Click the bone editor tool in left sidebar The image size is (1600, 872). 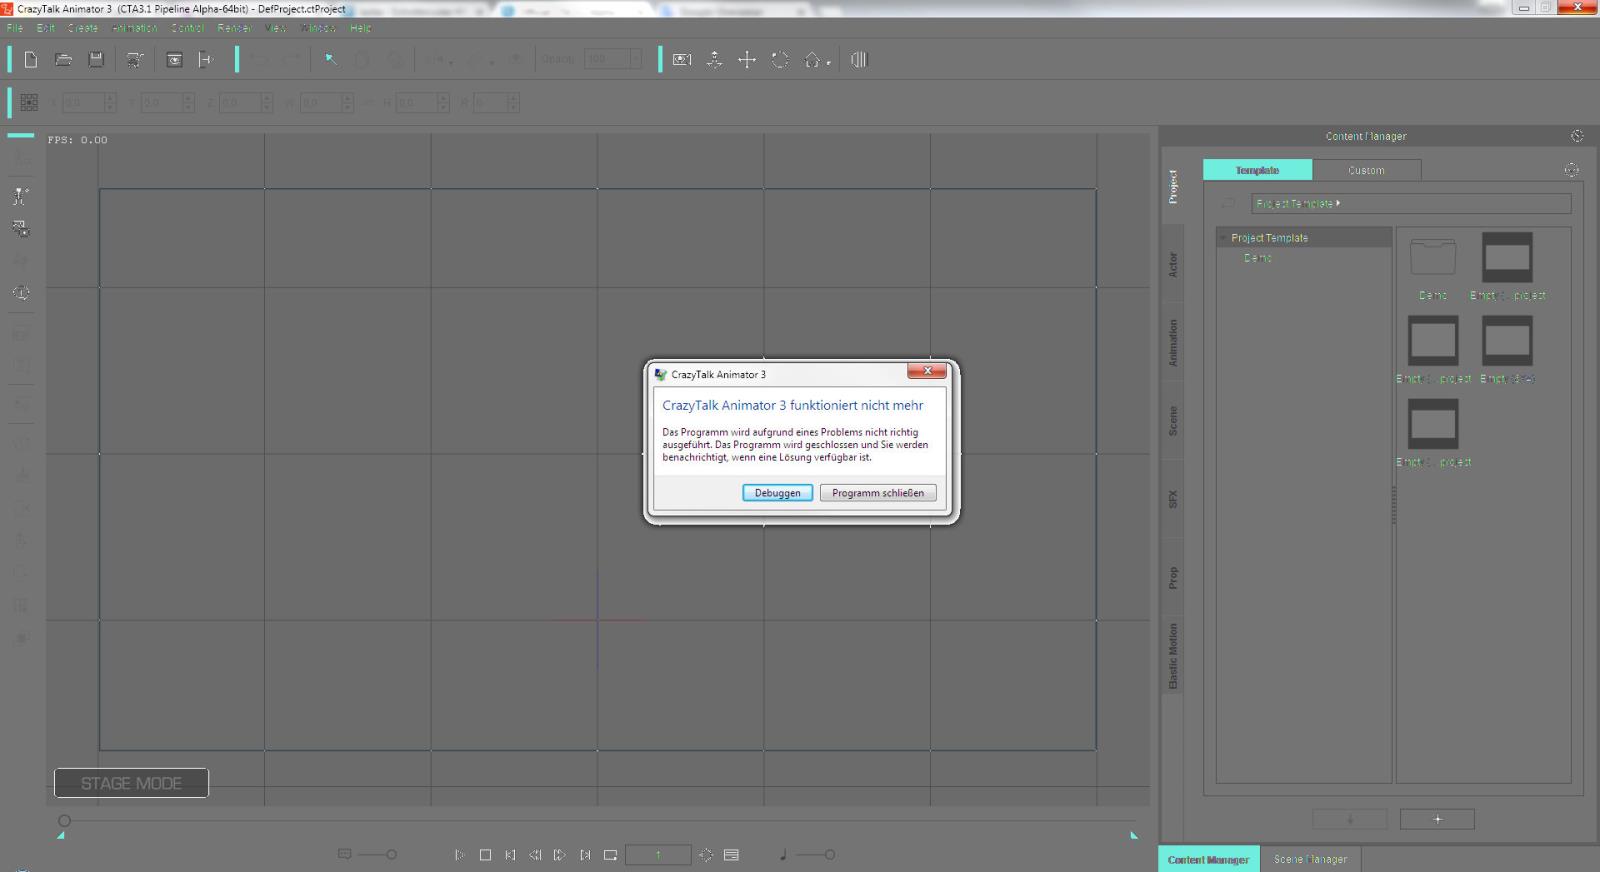[20, 196]
